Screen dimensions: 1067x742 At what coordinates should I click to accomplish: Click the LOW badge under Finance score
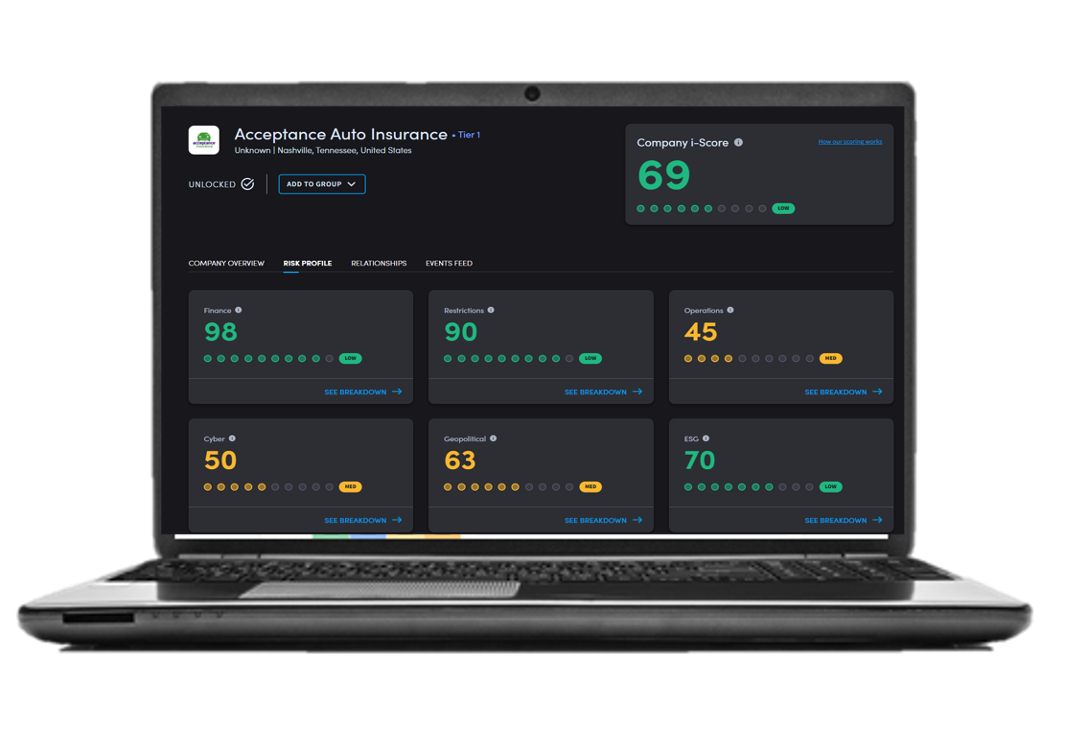click(x=351, y=358)
